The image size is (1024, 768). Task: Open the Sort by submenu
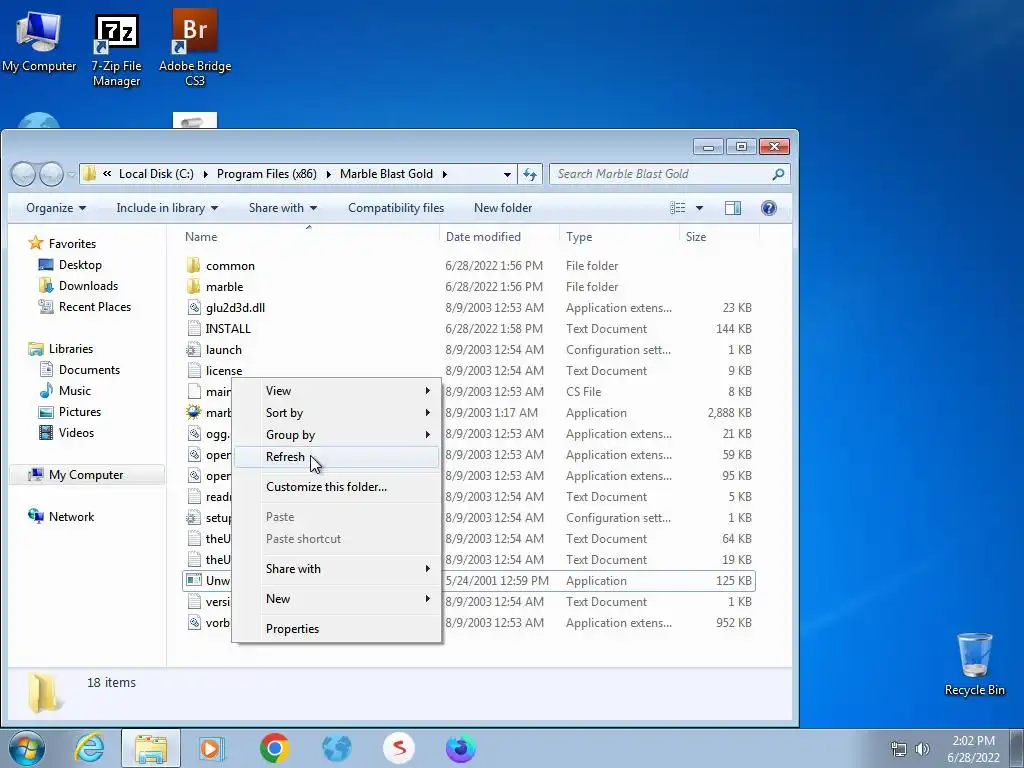click(x=336, y=413)
